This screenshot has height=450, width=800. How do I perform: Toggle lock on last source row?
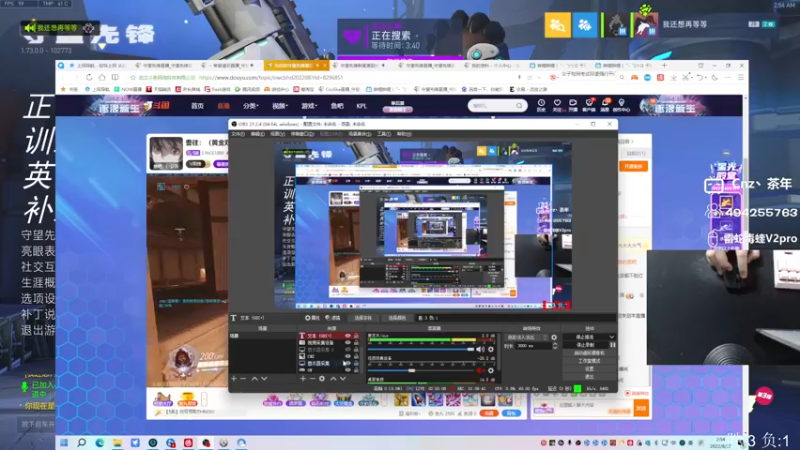tap(356, 370)
